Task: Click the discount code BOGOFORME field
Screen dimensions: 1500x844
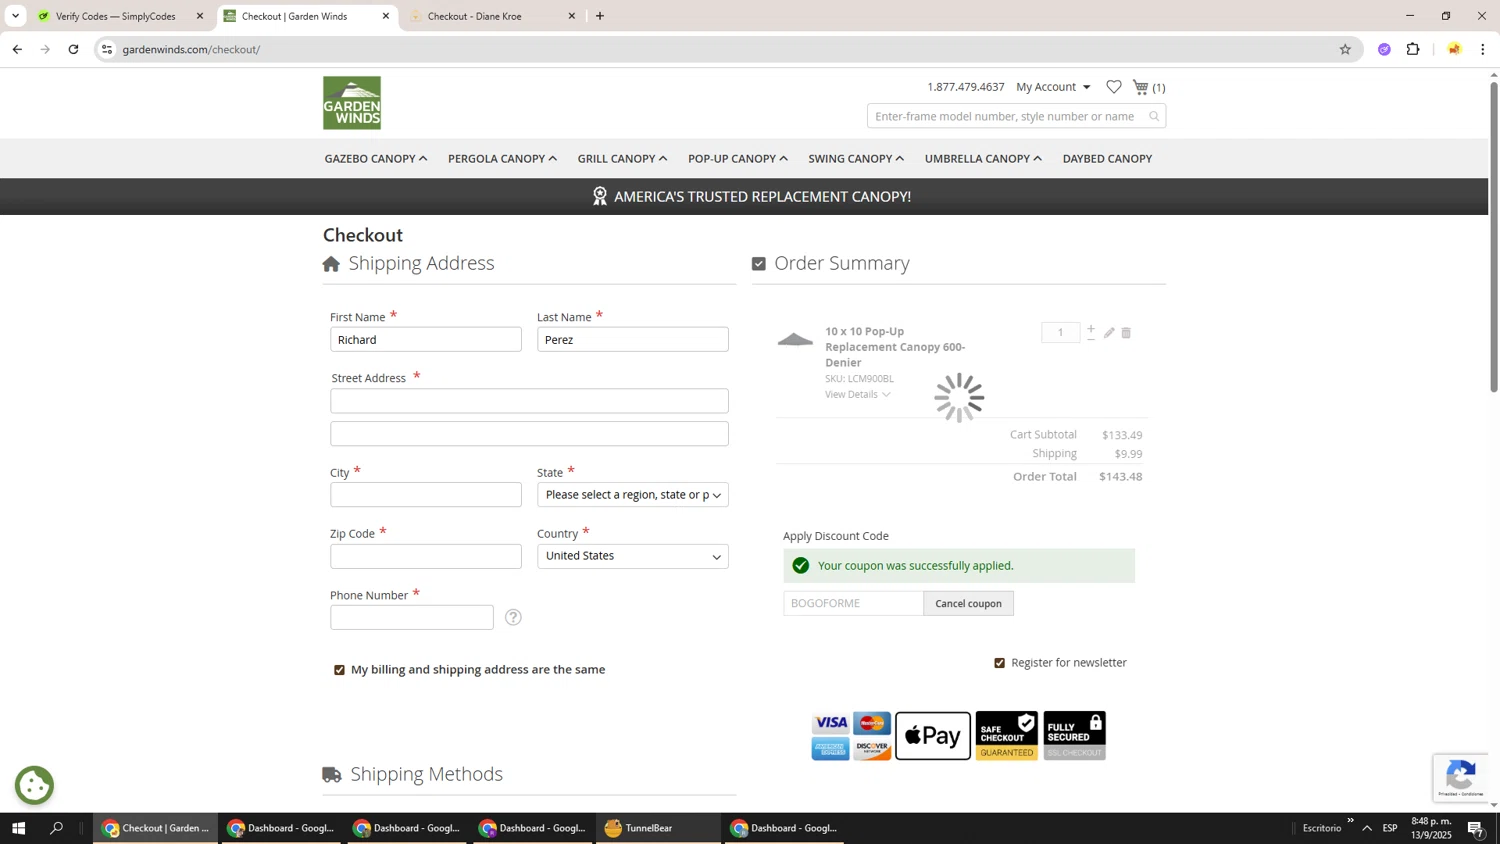Action: click(x=853, y=604)
